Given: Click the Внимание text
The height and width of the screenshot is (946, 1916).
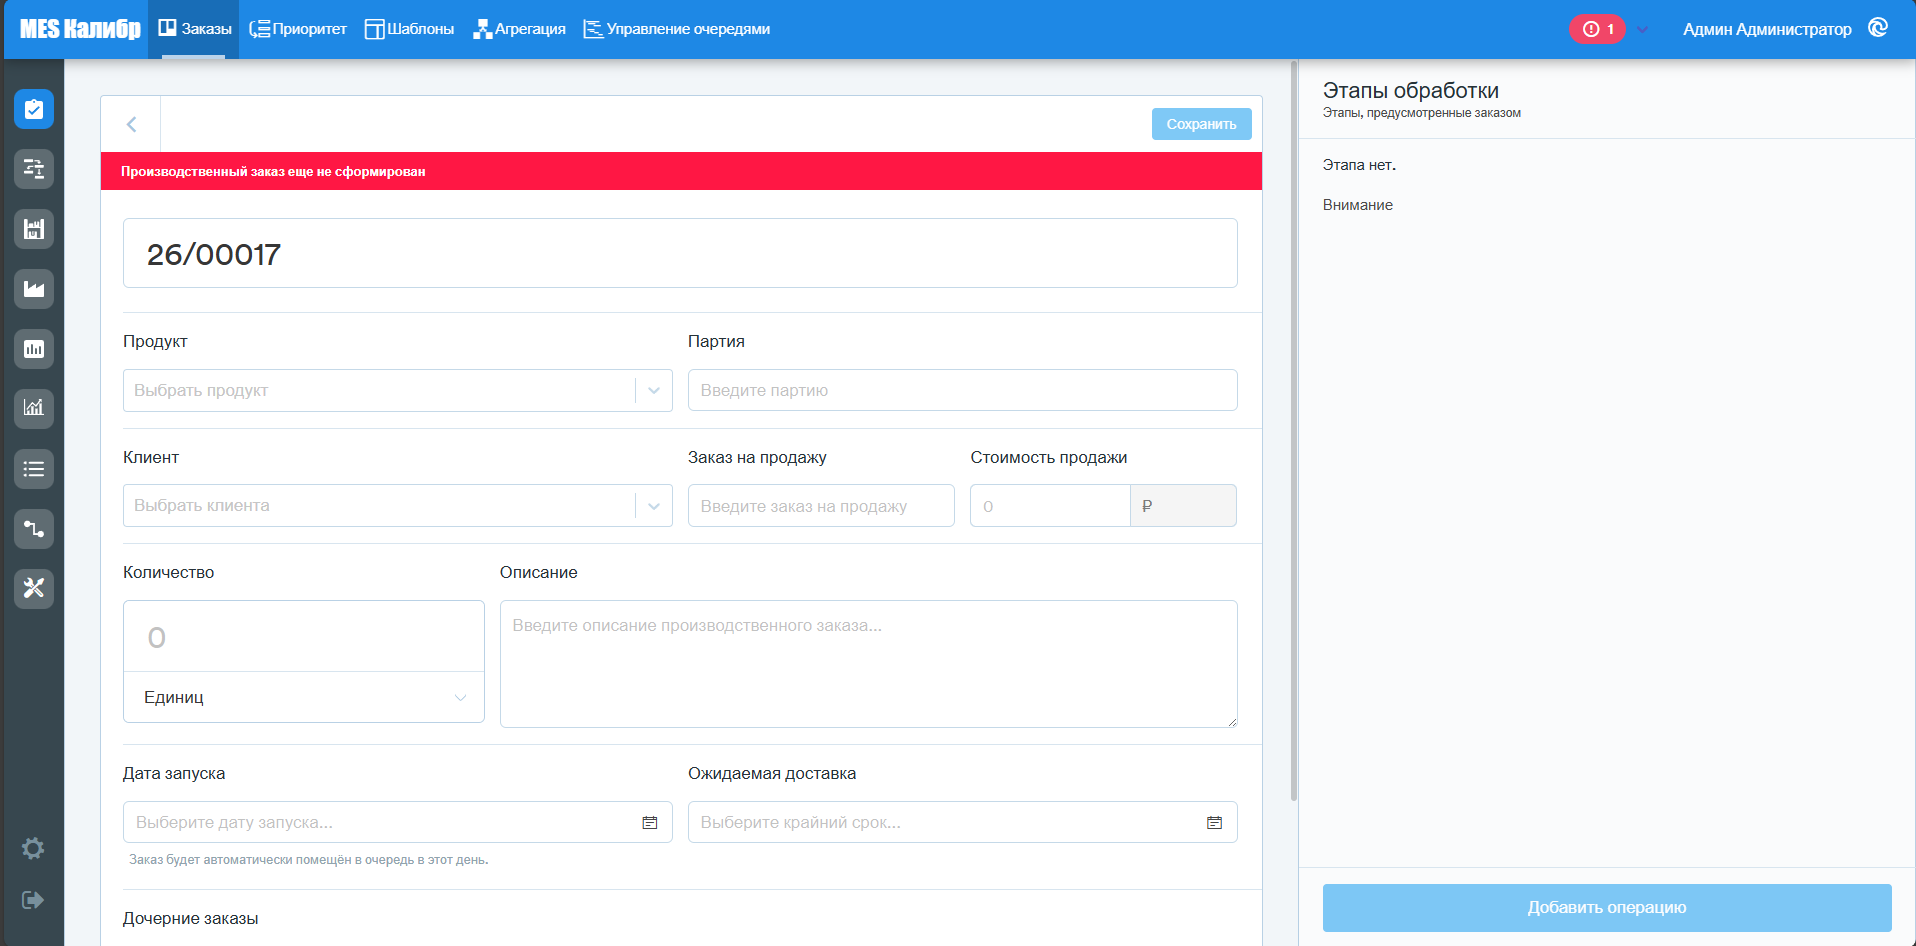Looking at the screenshot, I should coord(1357,205).
